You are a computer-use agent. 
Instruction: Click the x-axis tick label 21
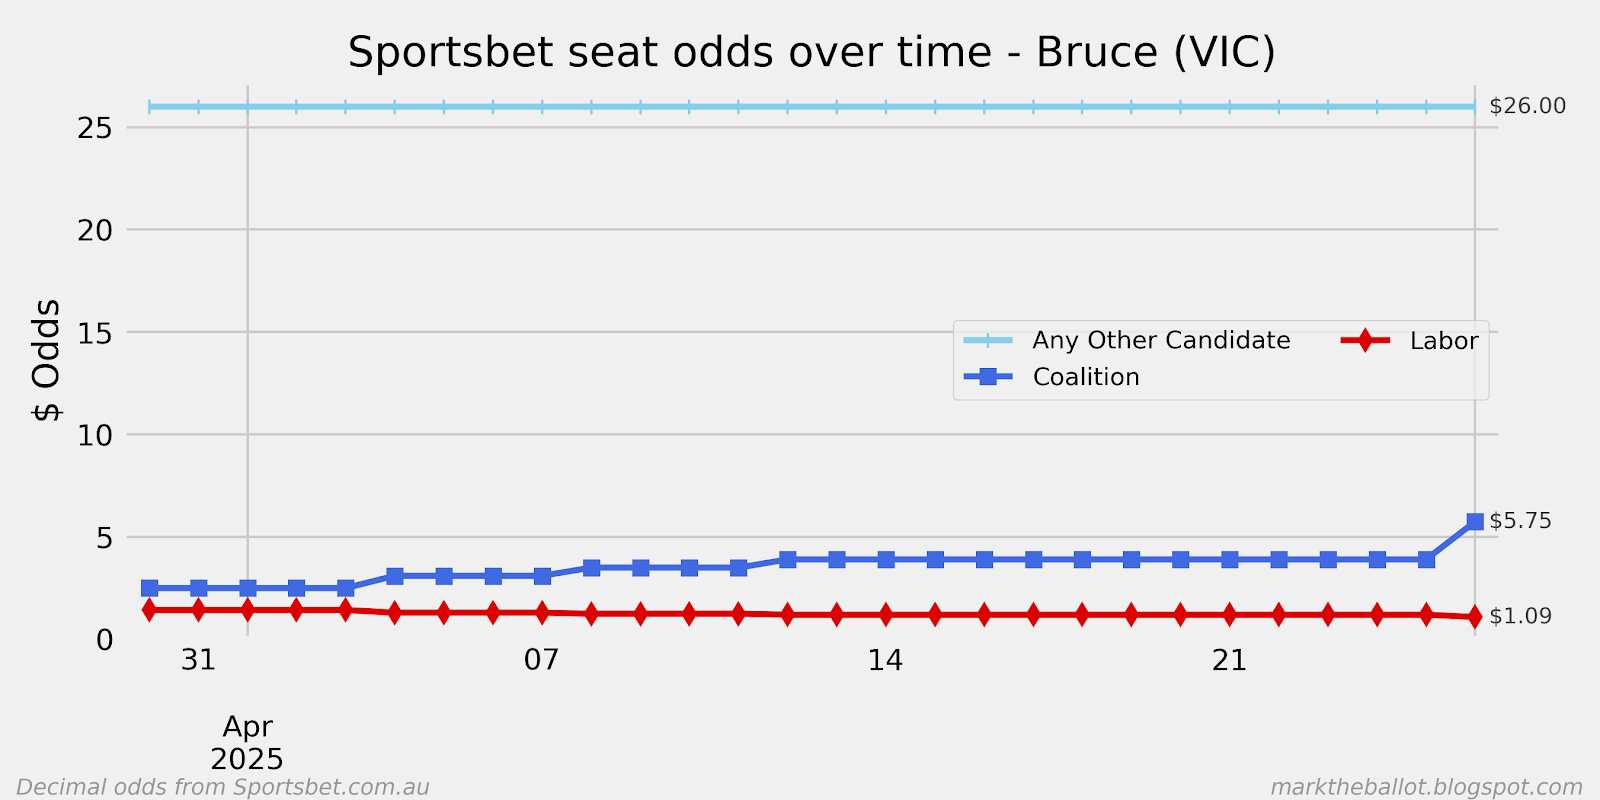[x=1229, y=661]
